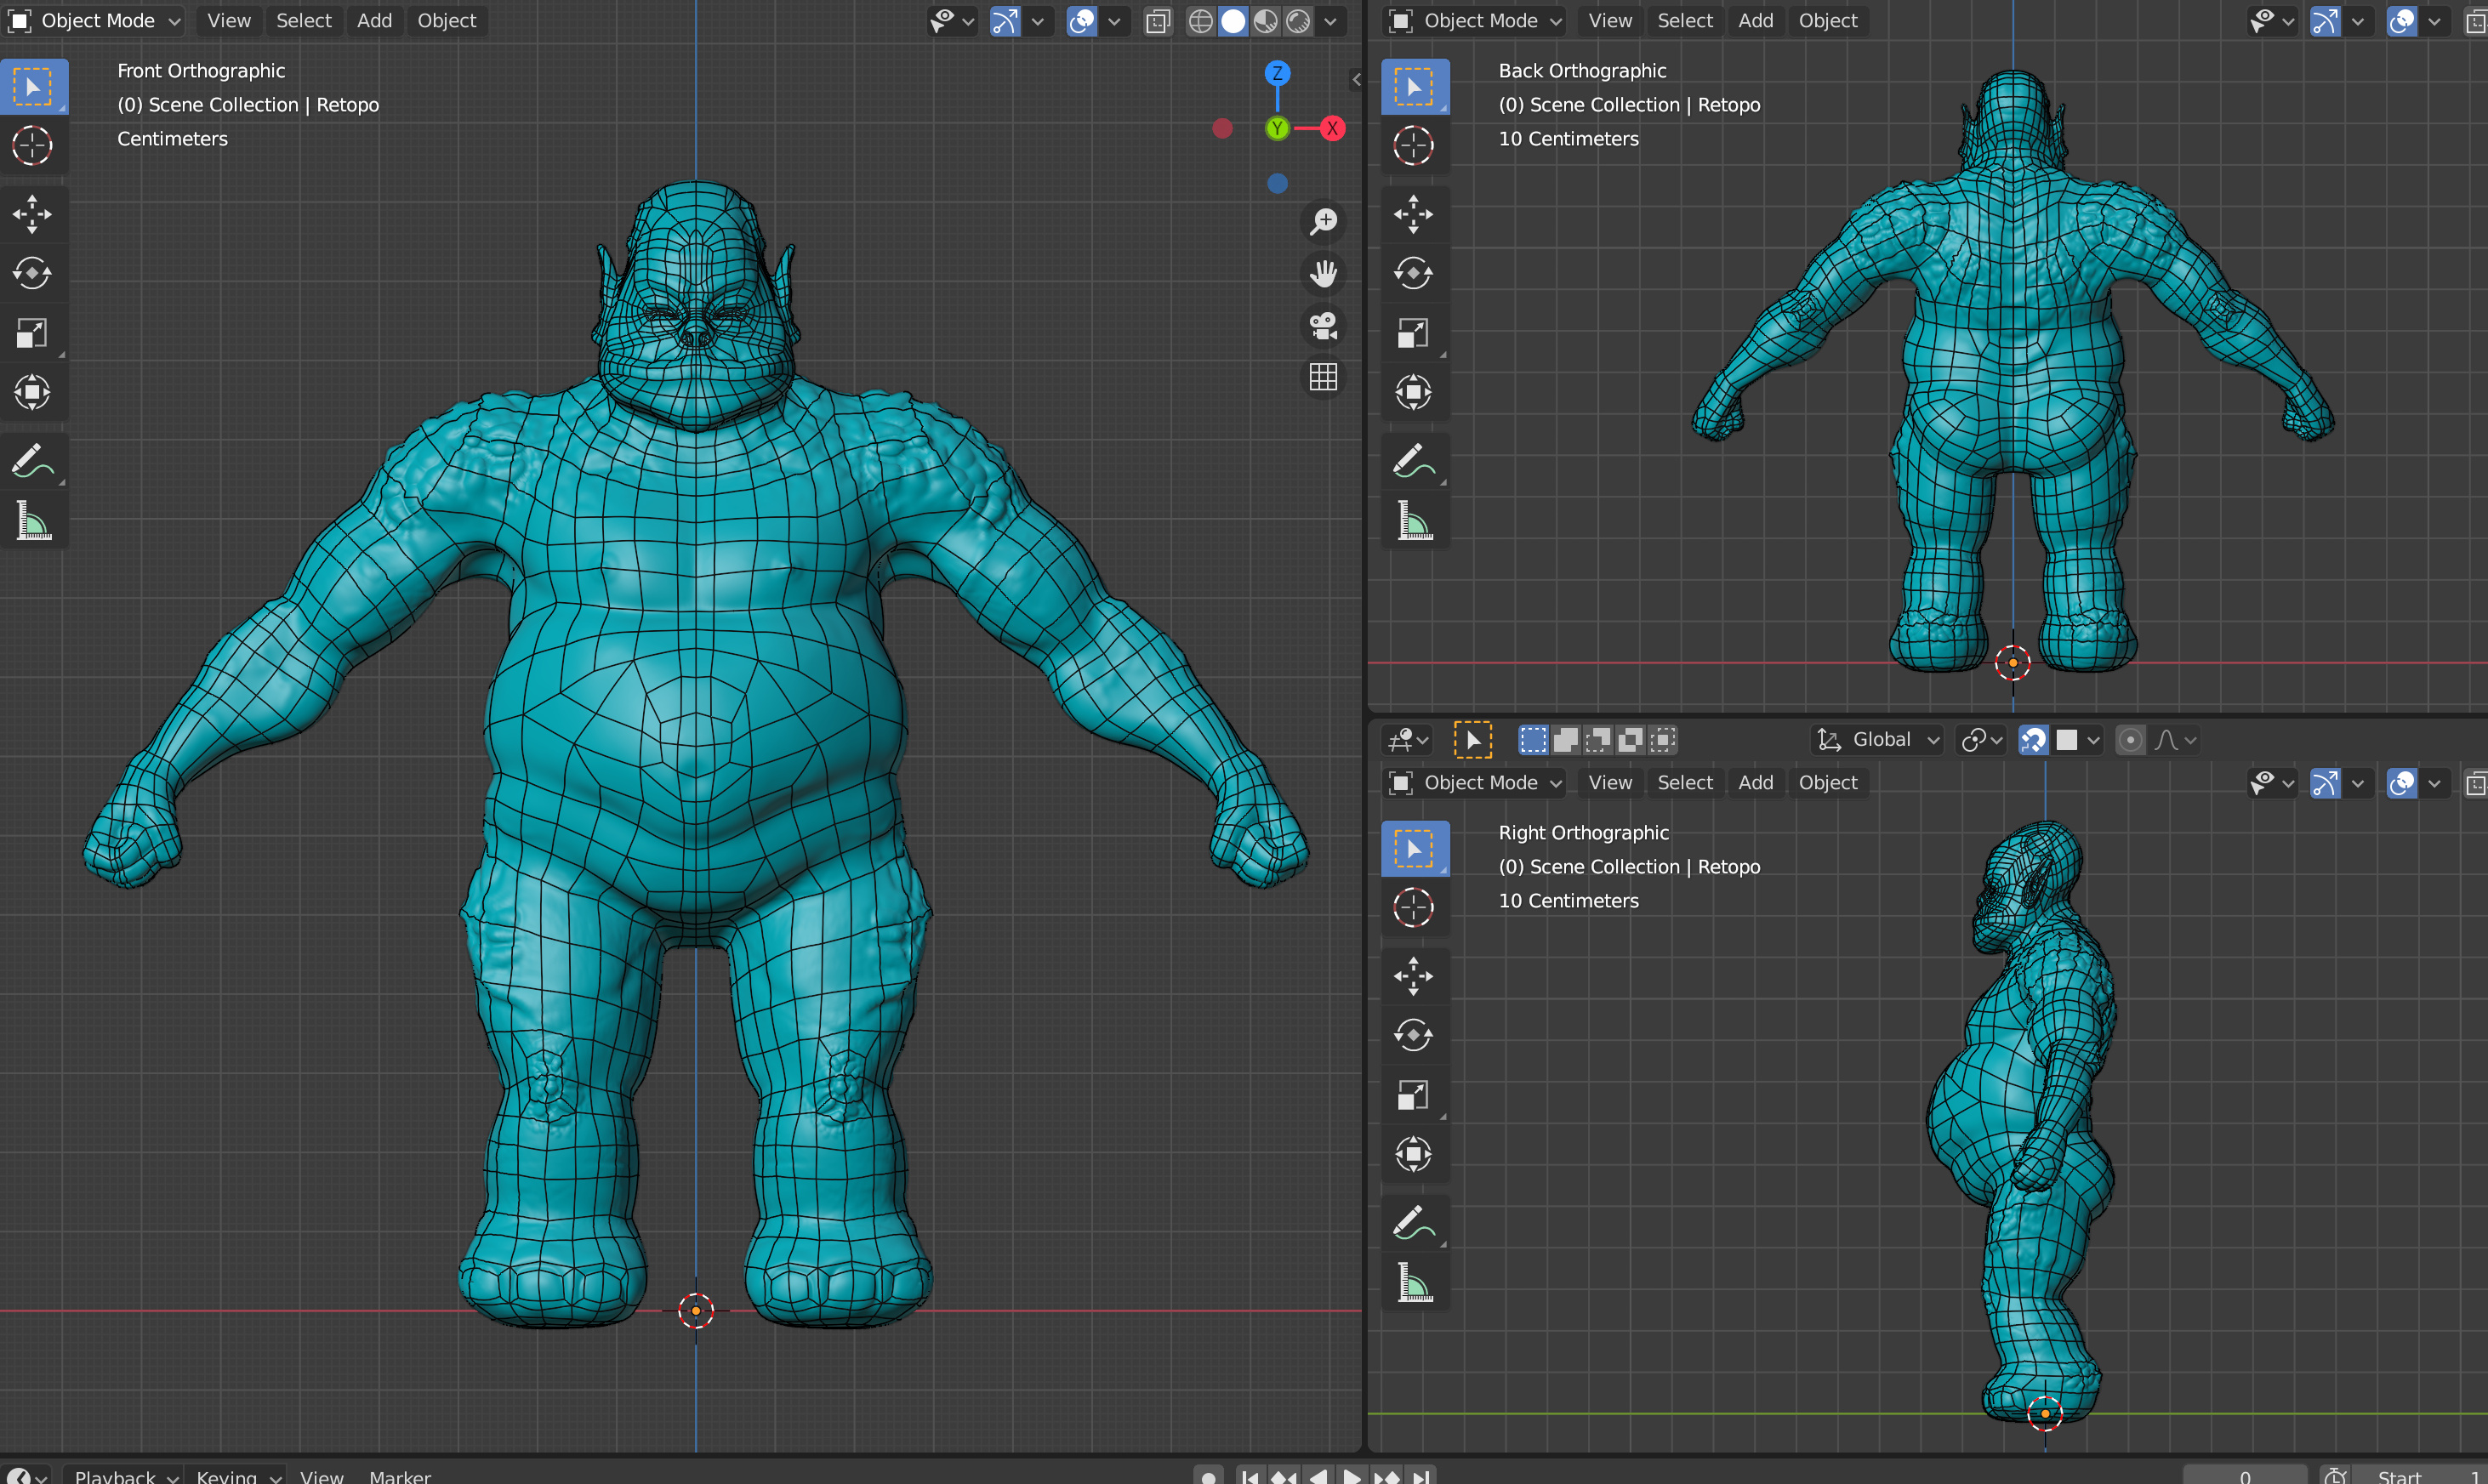The height and width of the screenshot is (1484, 2488).
Task: Switch viewport to wireframe shading mode
Action: (x=1200, y=20)
